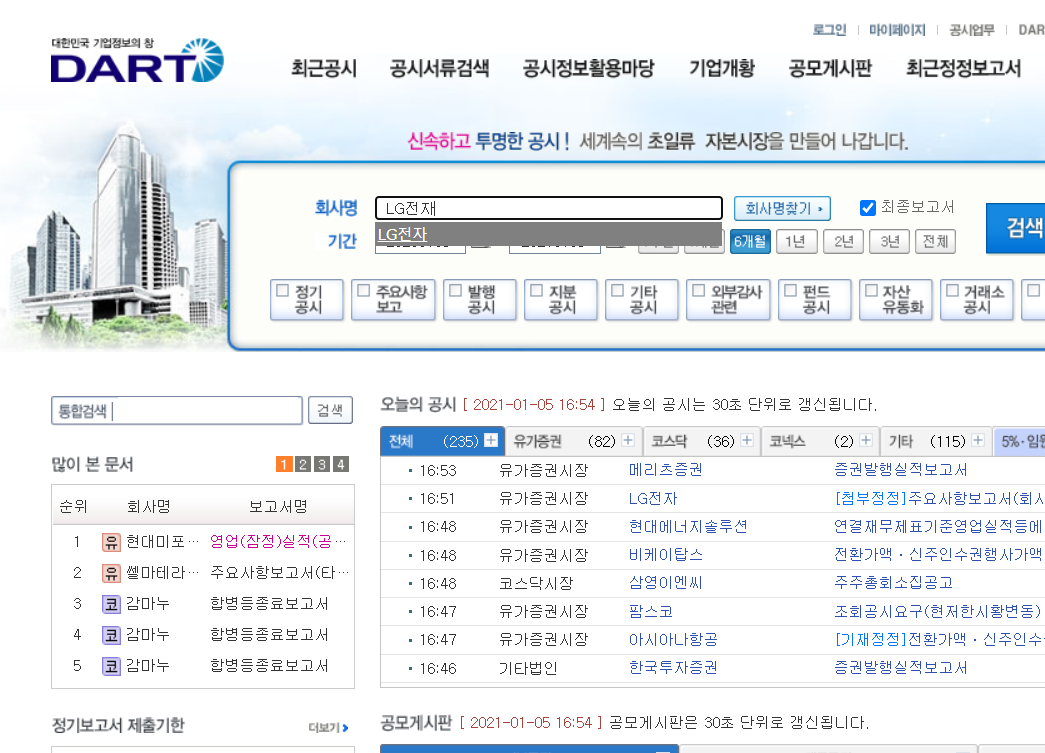The width and height of the screenshot is (1045, 753).
Task: Uncheck the 최종보고서 checkbox
Action: tap(867, 208)
